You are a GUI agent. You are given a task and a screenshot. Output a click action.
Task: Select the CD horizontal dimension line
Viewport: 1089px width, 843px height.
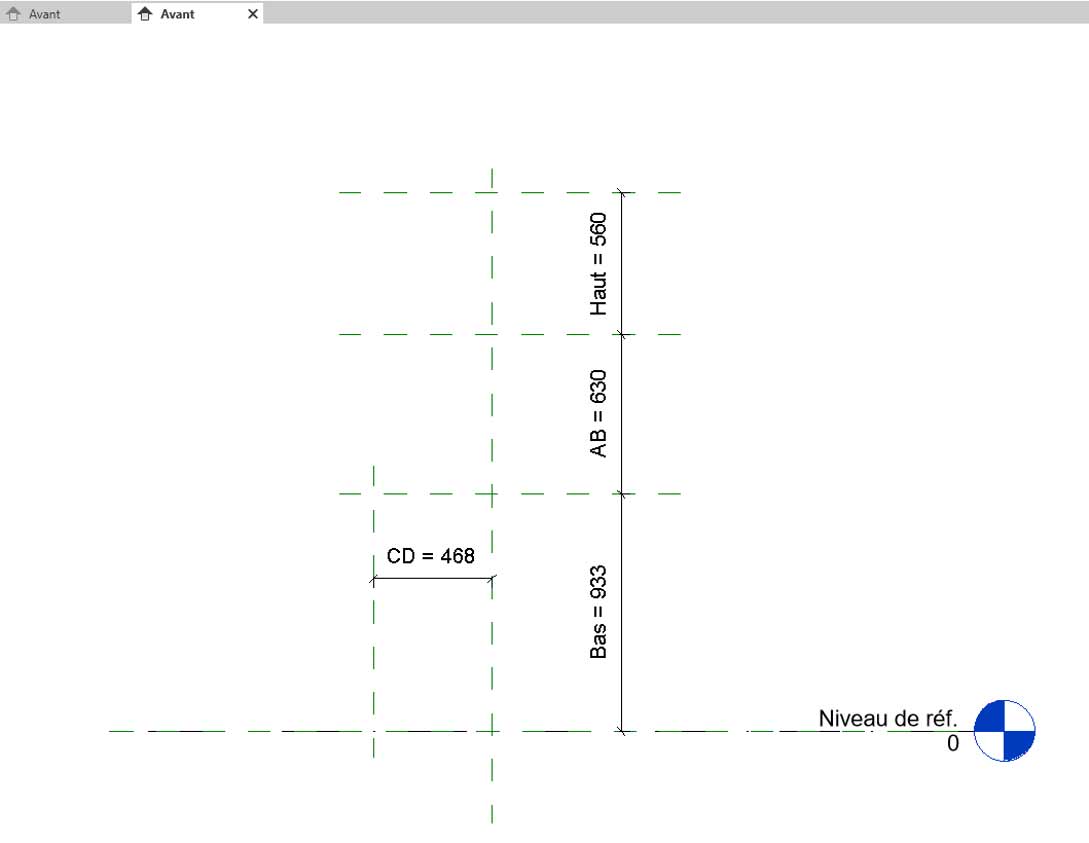[x=433, y=578]
